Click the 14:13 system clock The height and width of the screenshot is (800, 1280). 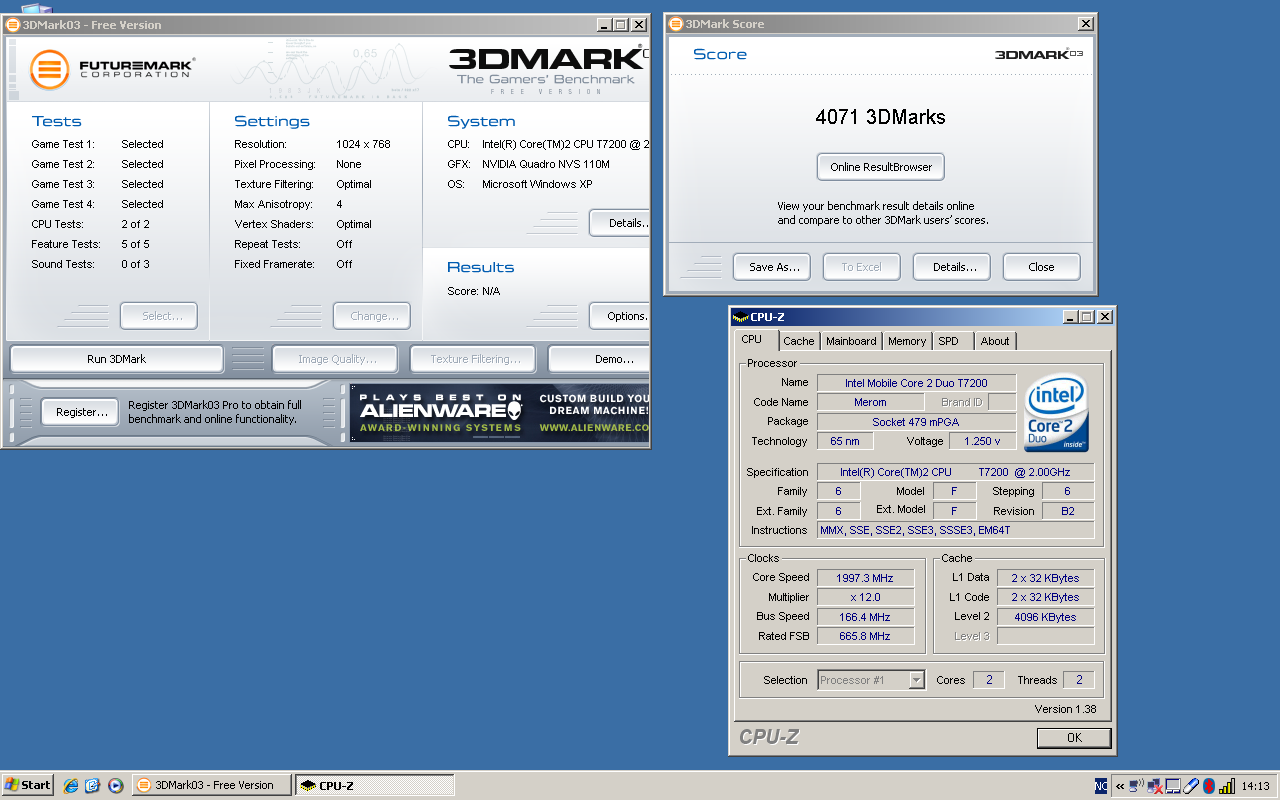[1255, 786]
